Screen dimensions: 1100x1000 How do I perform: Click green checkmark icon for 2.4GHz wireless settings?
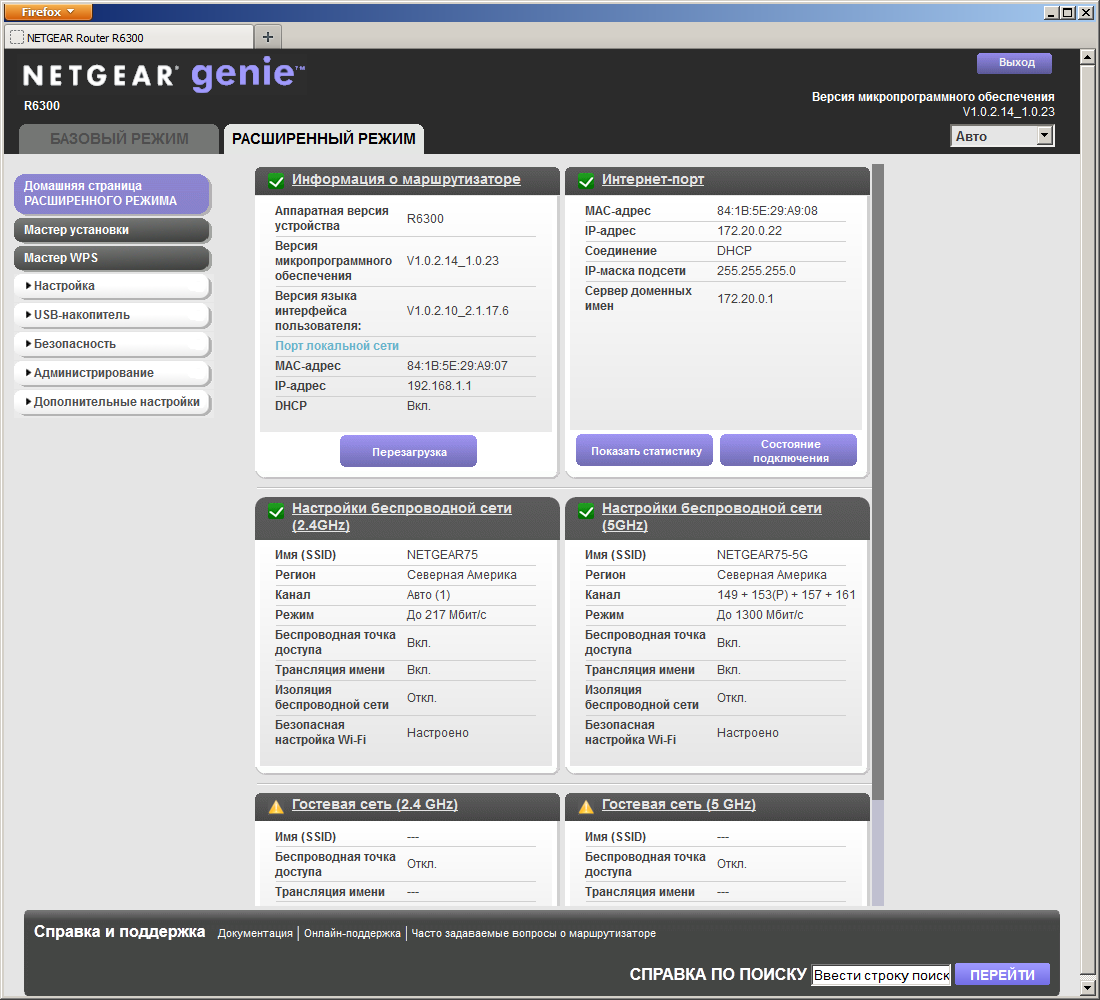tap(276, 512)
